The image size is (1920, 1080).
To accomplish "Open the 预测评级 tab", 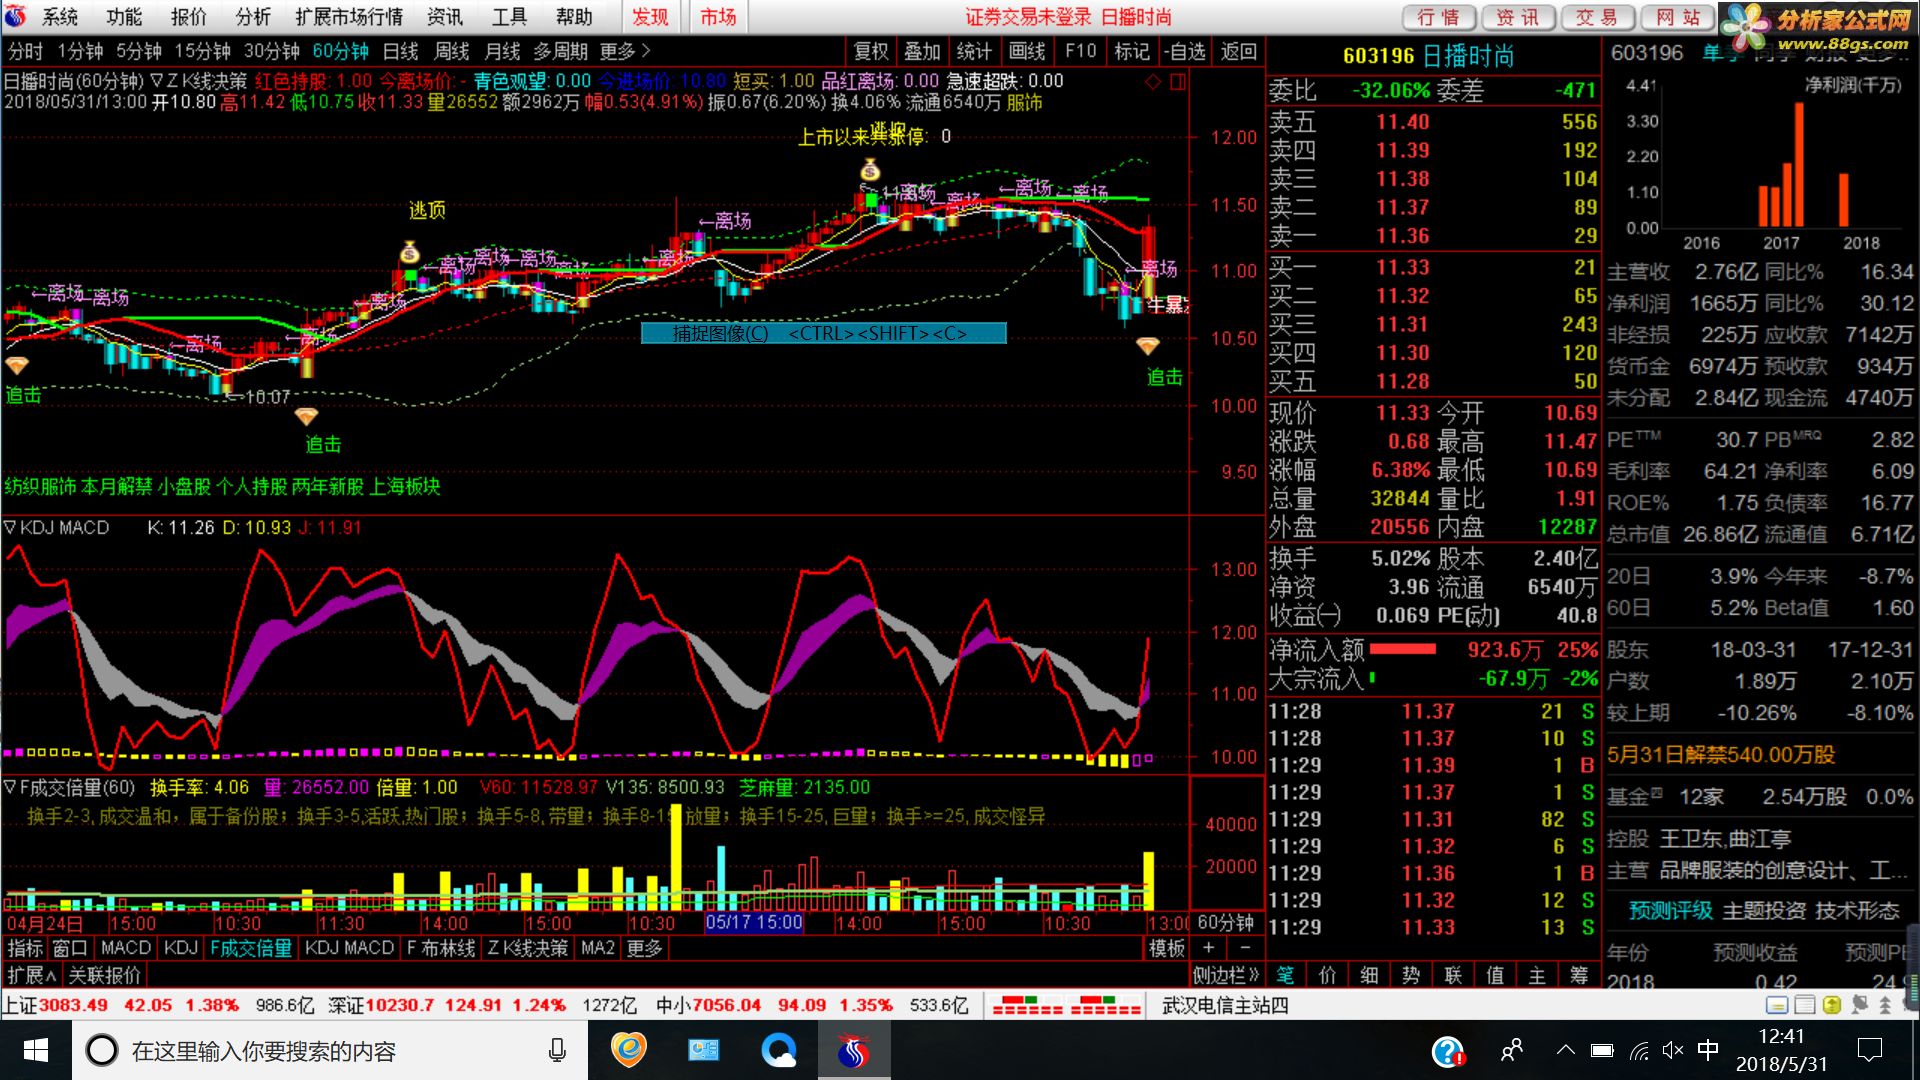I will 1670,910.
